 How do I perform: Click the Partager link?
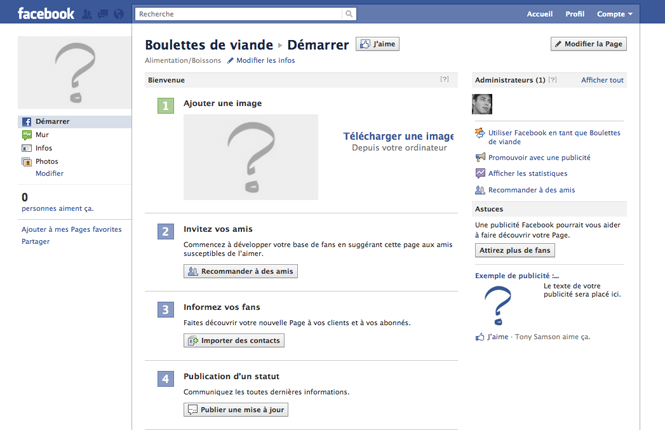36,241
